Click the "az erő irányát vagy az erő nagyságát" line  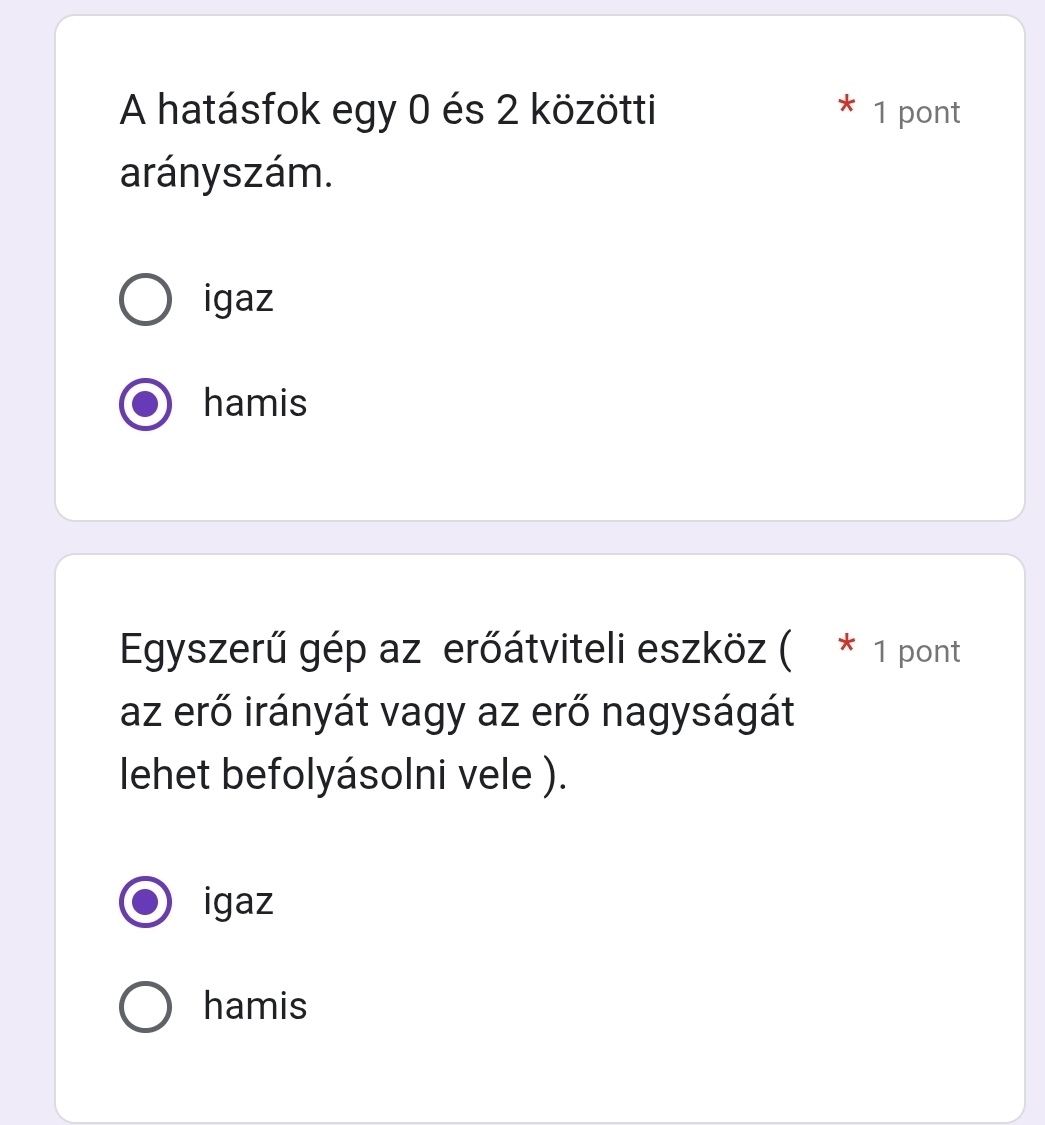pyautogui.click(x=457, y=712)
